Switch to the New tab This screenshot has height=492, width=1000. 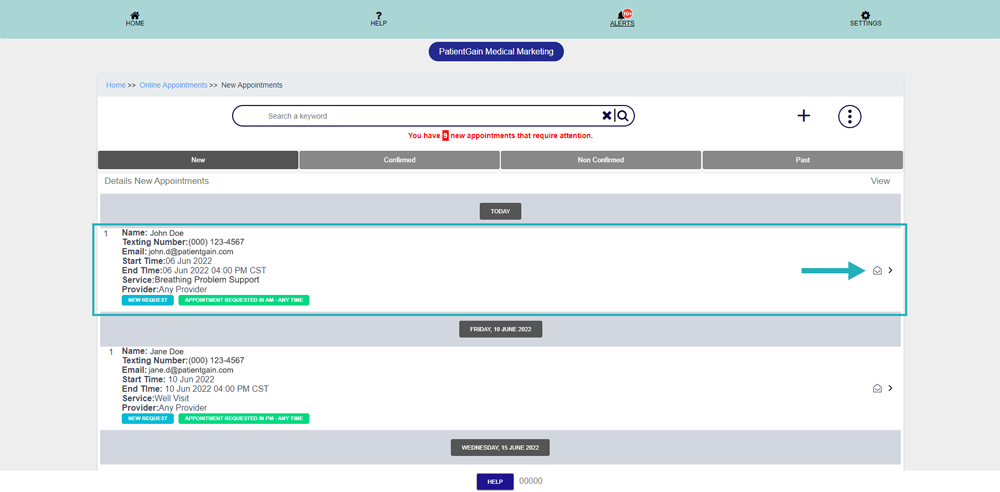coord(198,160)
